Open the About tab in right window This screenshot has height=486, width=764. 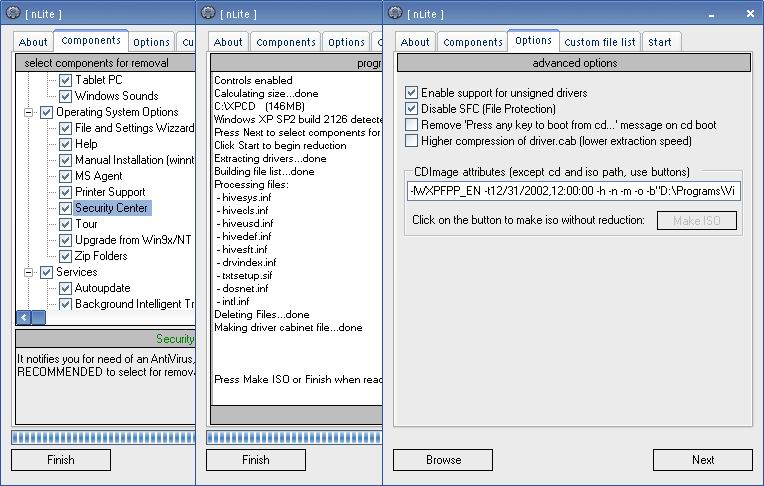(x=415, y=42)
